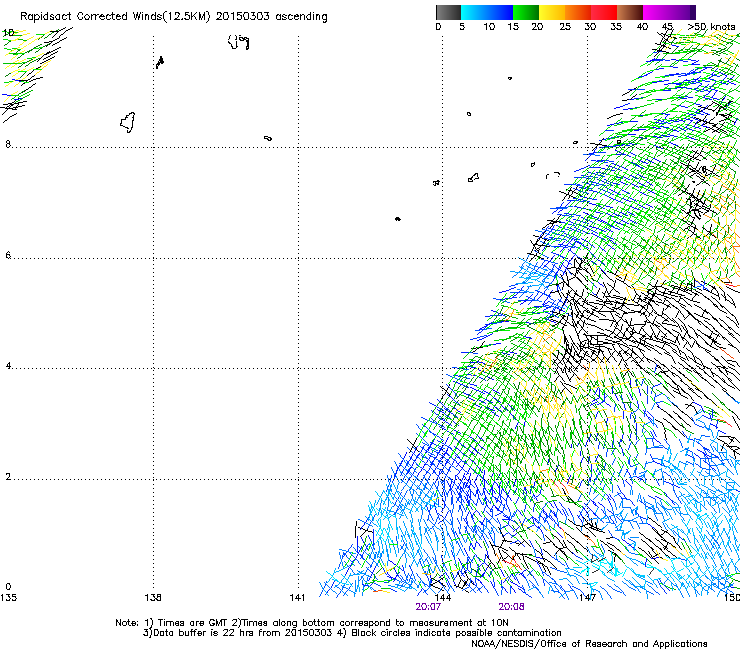Screen dimensions: 740x650
Task: Click longitude label "135"
Action: tap(8, 598)
